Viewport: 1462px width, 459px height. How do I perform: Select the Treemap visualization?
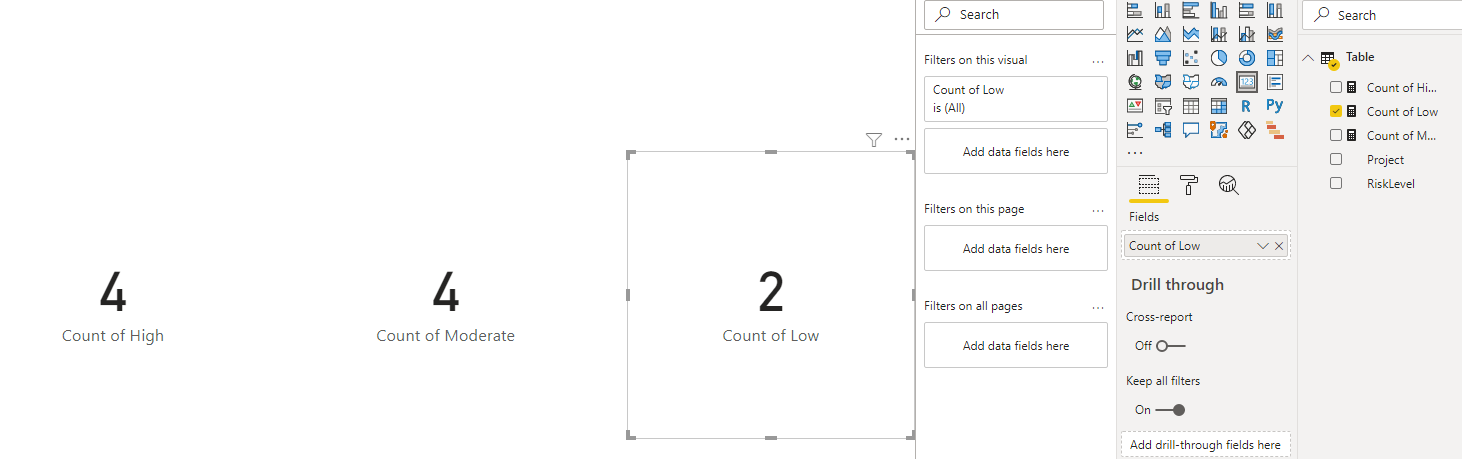1275,58
